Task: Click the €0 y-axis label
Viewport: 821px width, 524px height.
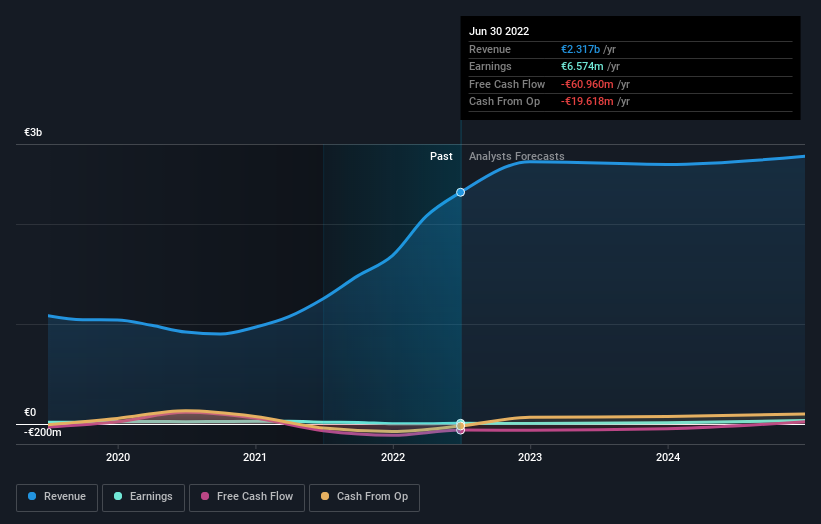Action: point(30,412)
